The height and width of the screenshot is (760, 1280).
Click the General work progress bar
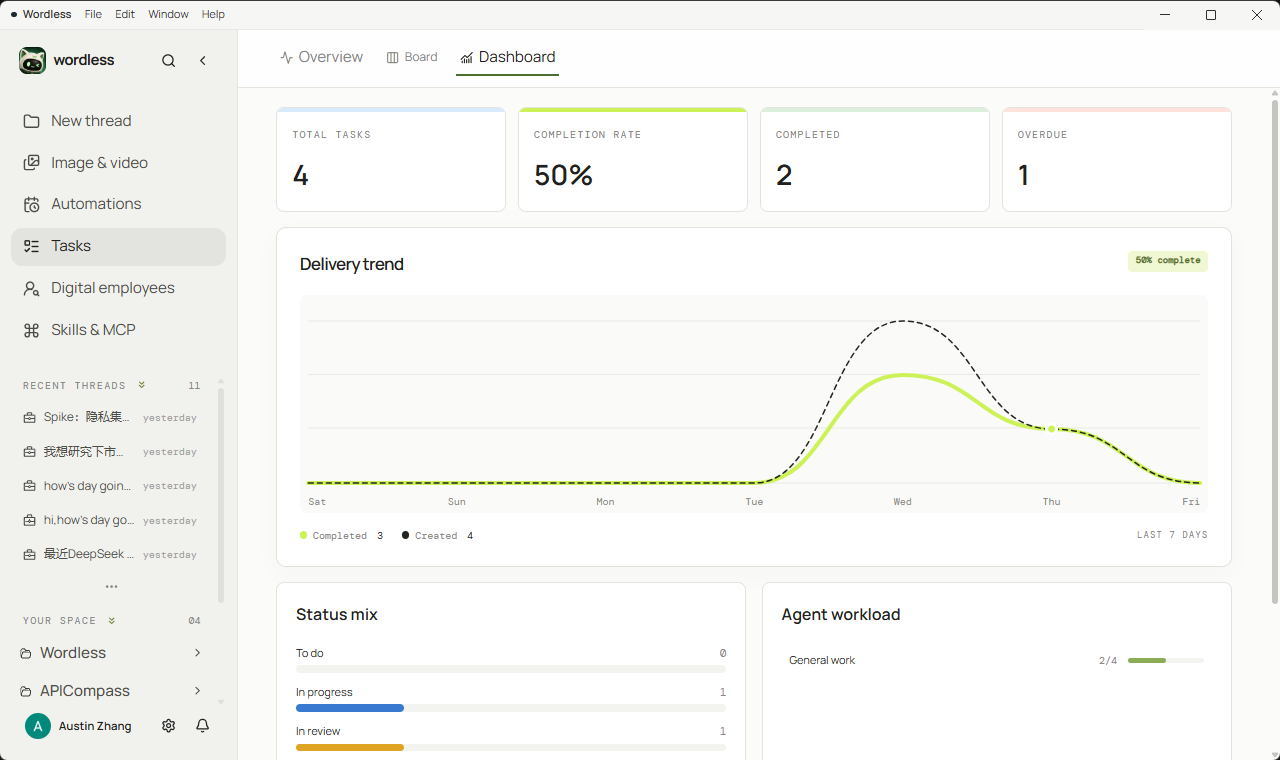click(1166, 661)
